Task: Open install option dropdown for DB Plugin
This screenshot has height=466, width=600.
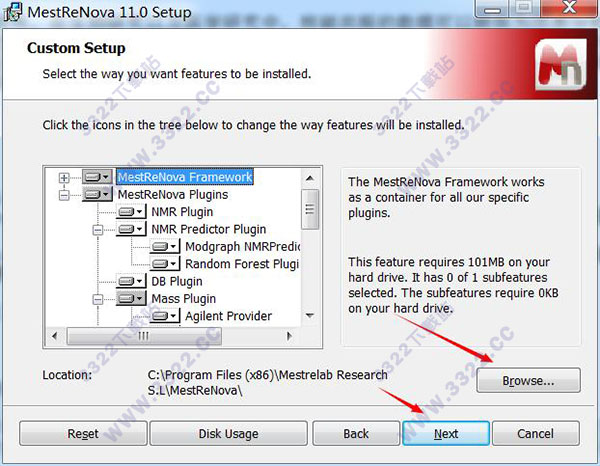Action: tap(131, 281)
